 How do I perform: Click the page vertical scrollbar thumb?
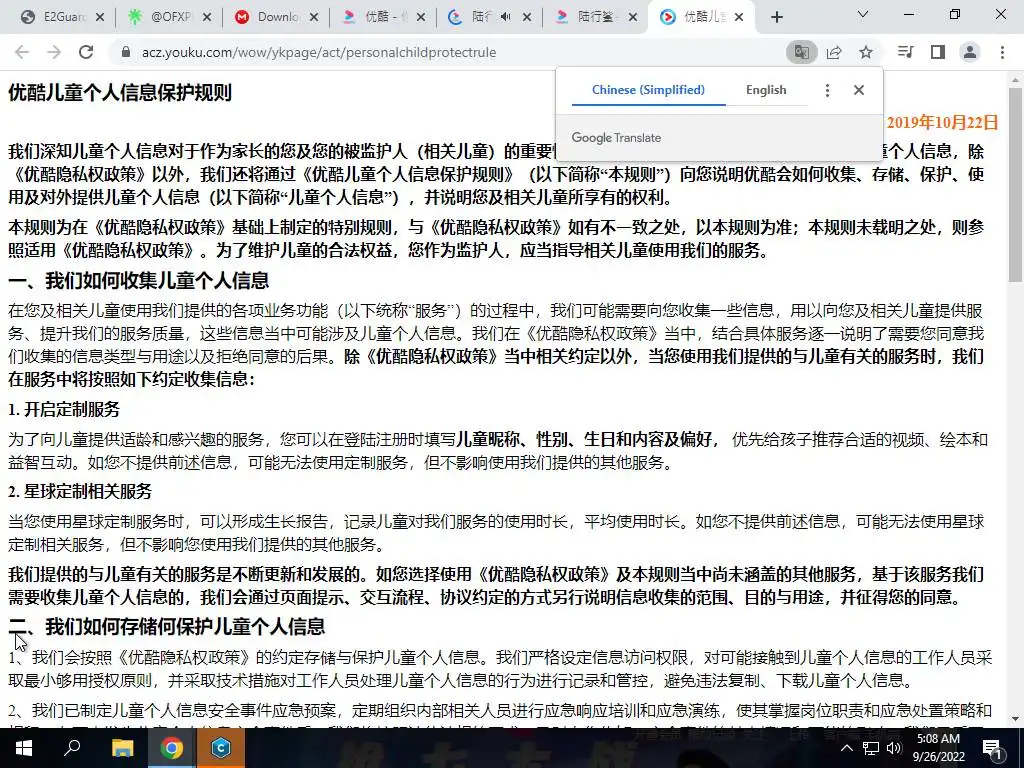coord(1016,185)
